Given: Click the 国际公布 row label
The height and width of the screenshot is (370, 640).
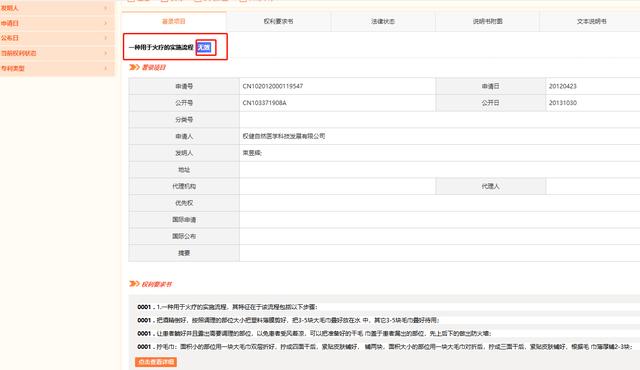Looking at the screenshot, I should pos(184,236).
